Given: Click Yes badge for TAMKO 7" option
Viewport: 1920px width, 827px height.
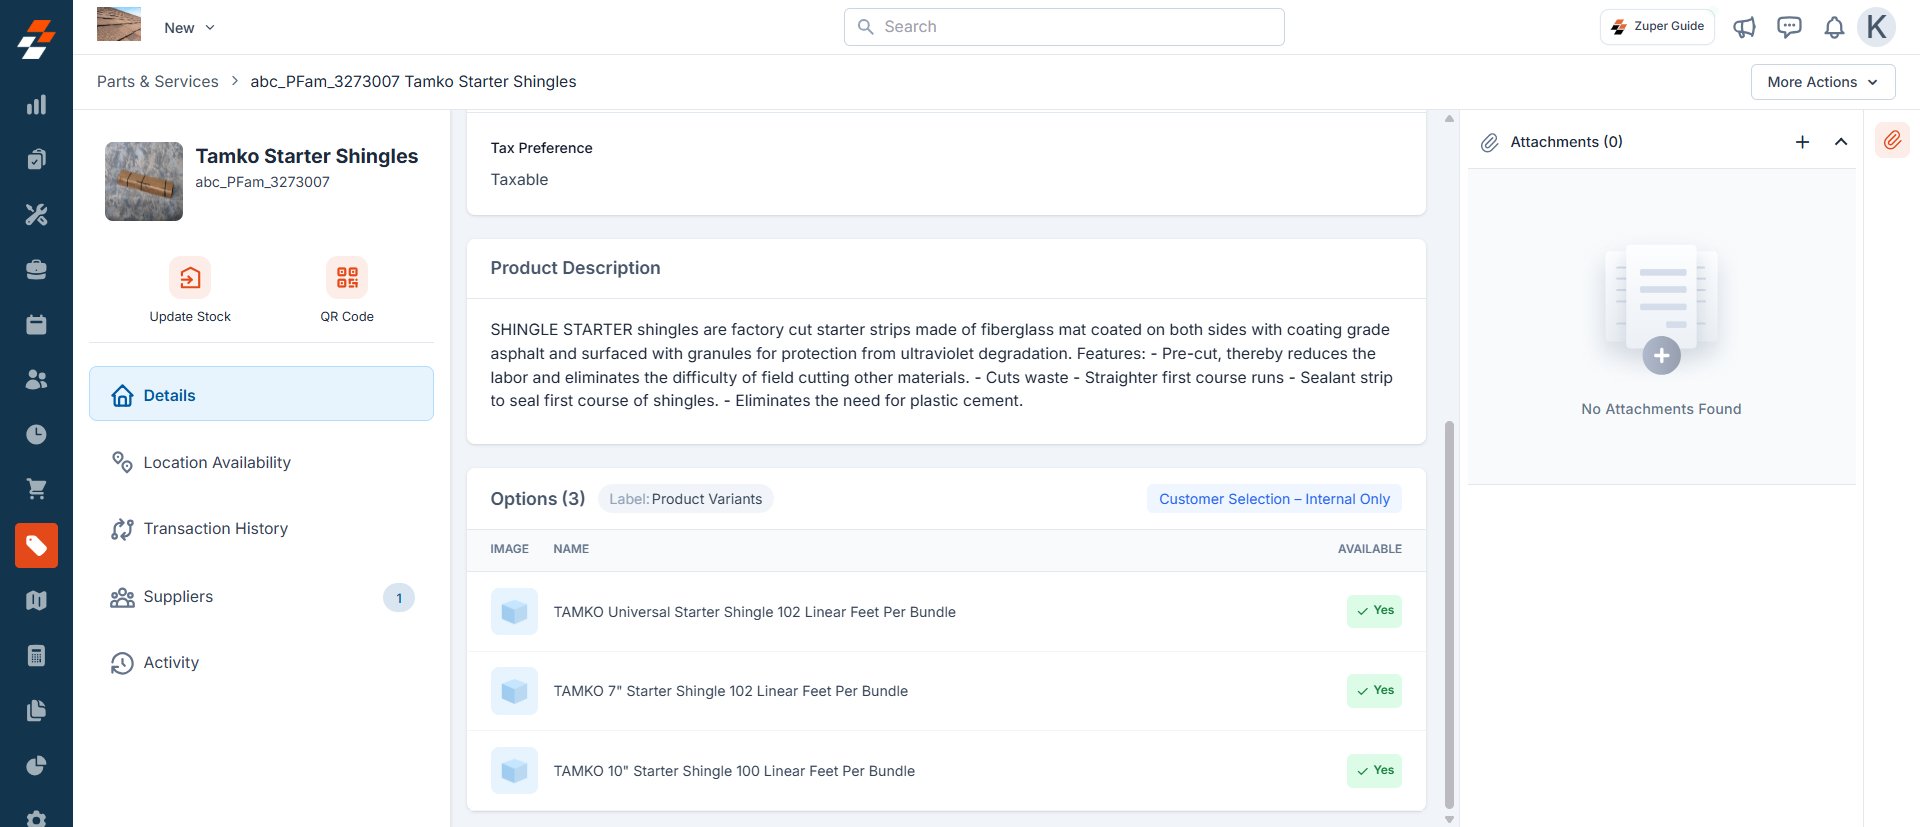Looking at the screenshot, I should click(1374, 691).
